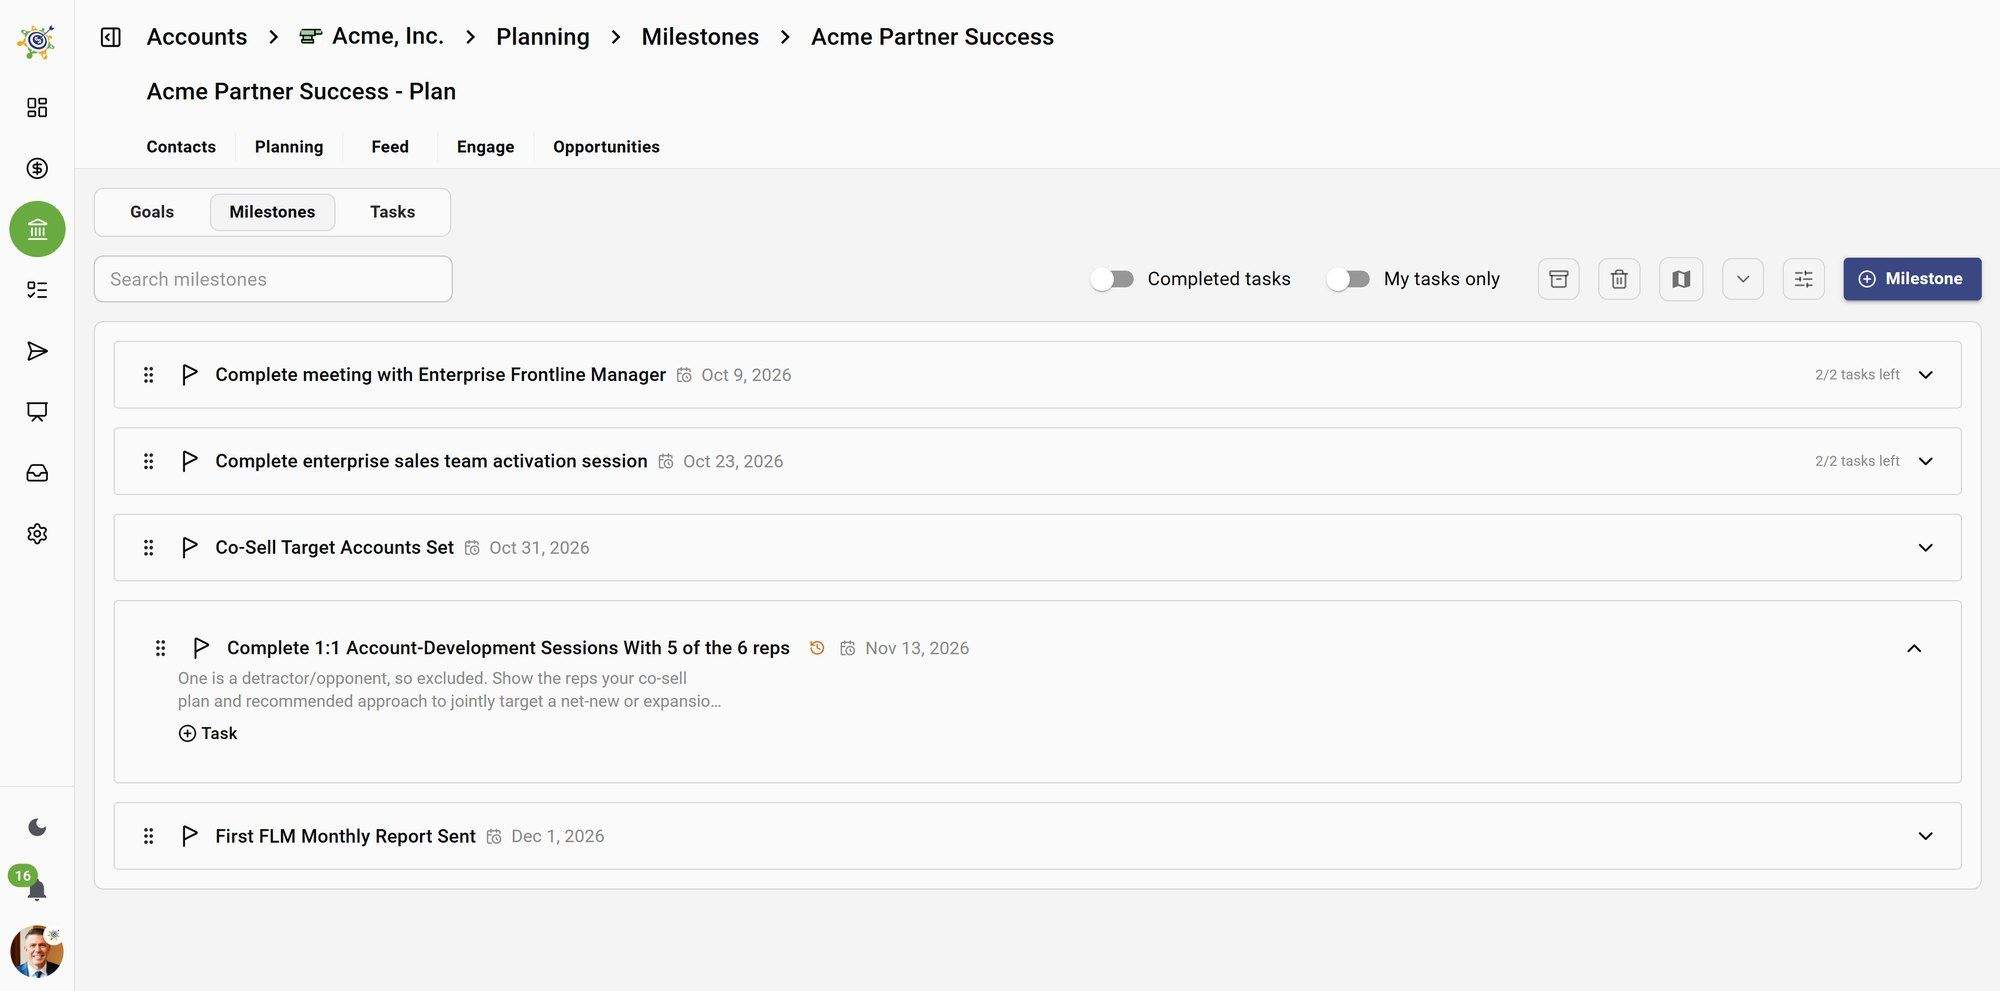Select the Goals sub-tab
Screen dimensions: 2000x991
coord(152,212)
